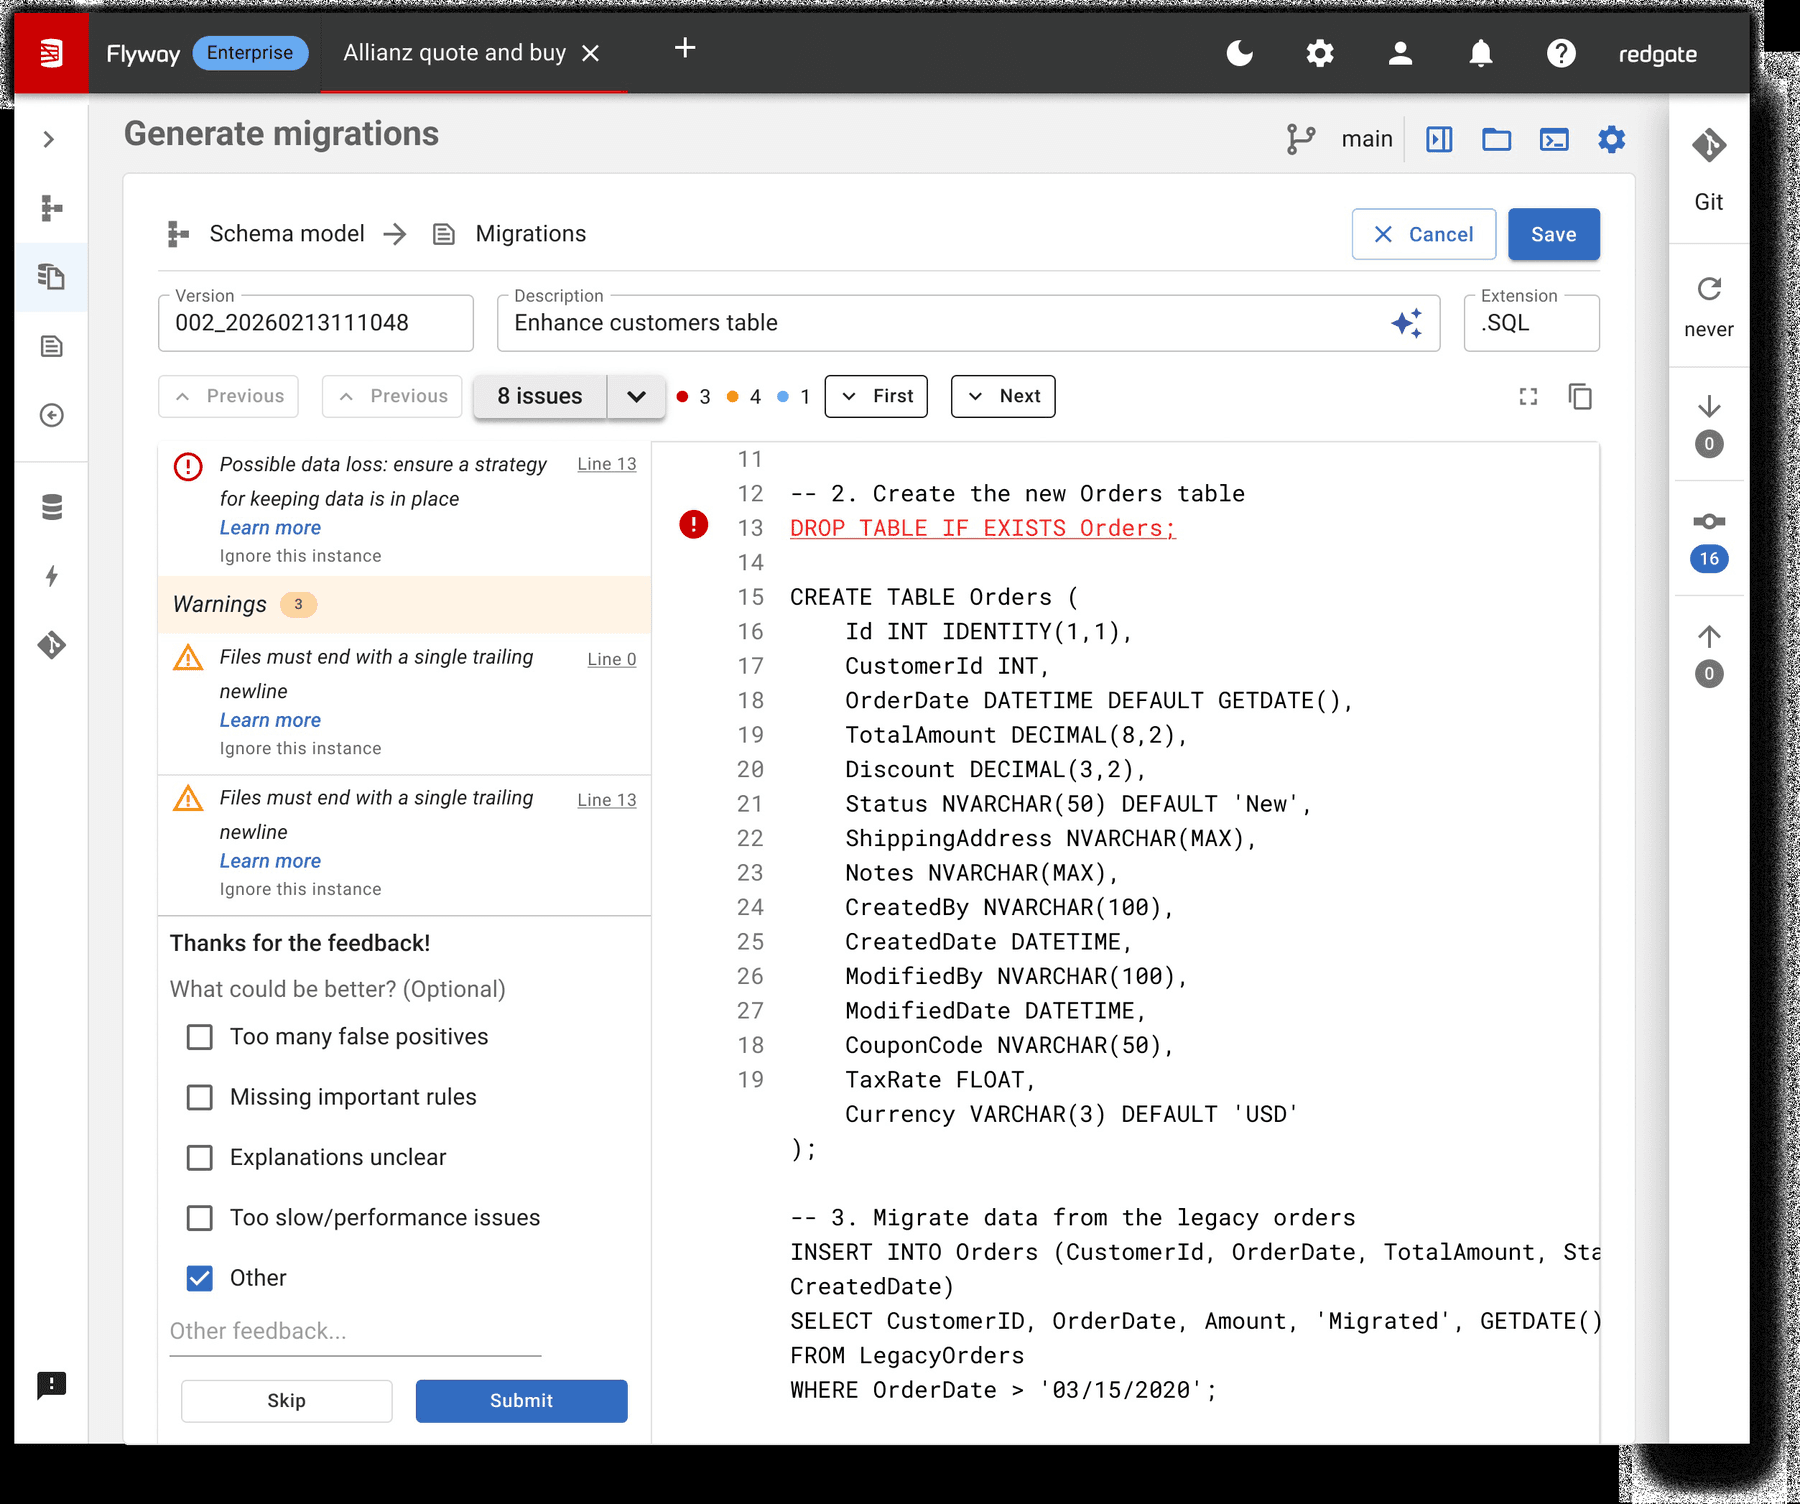The height and width of the screenshot is (1504, 1800).
Task: Click Learn more under data loss issue
Action: [270, 528]
